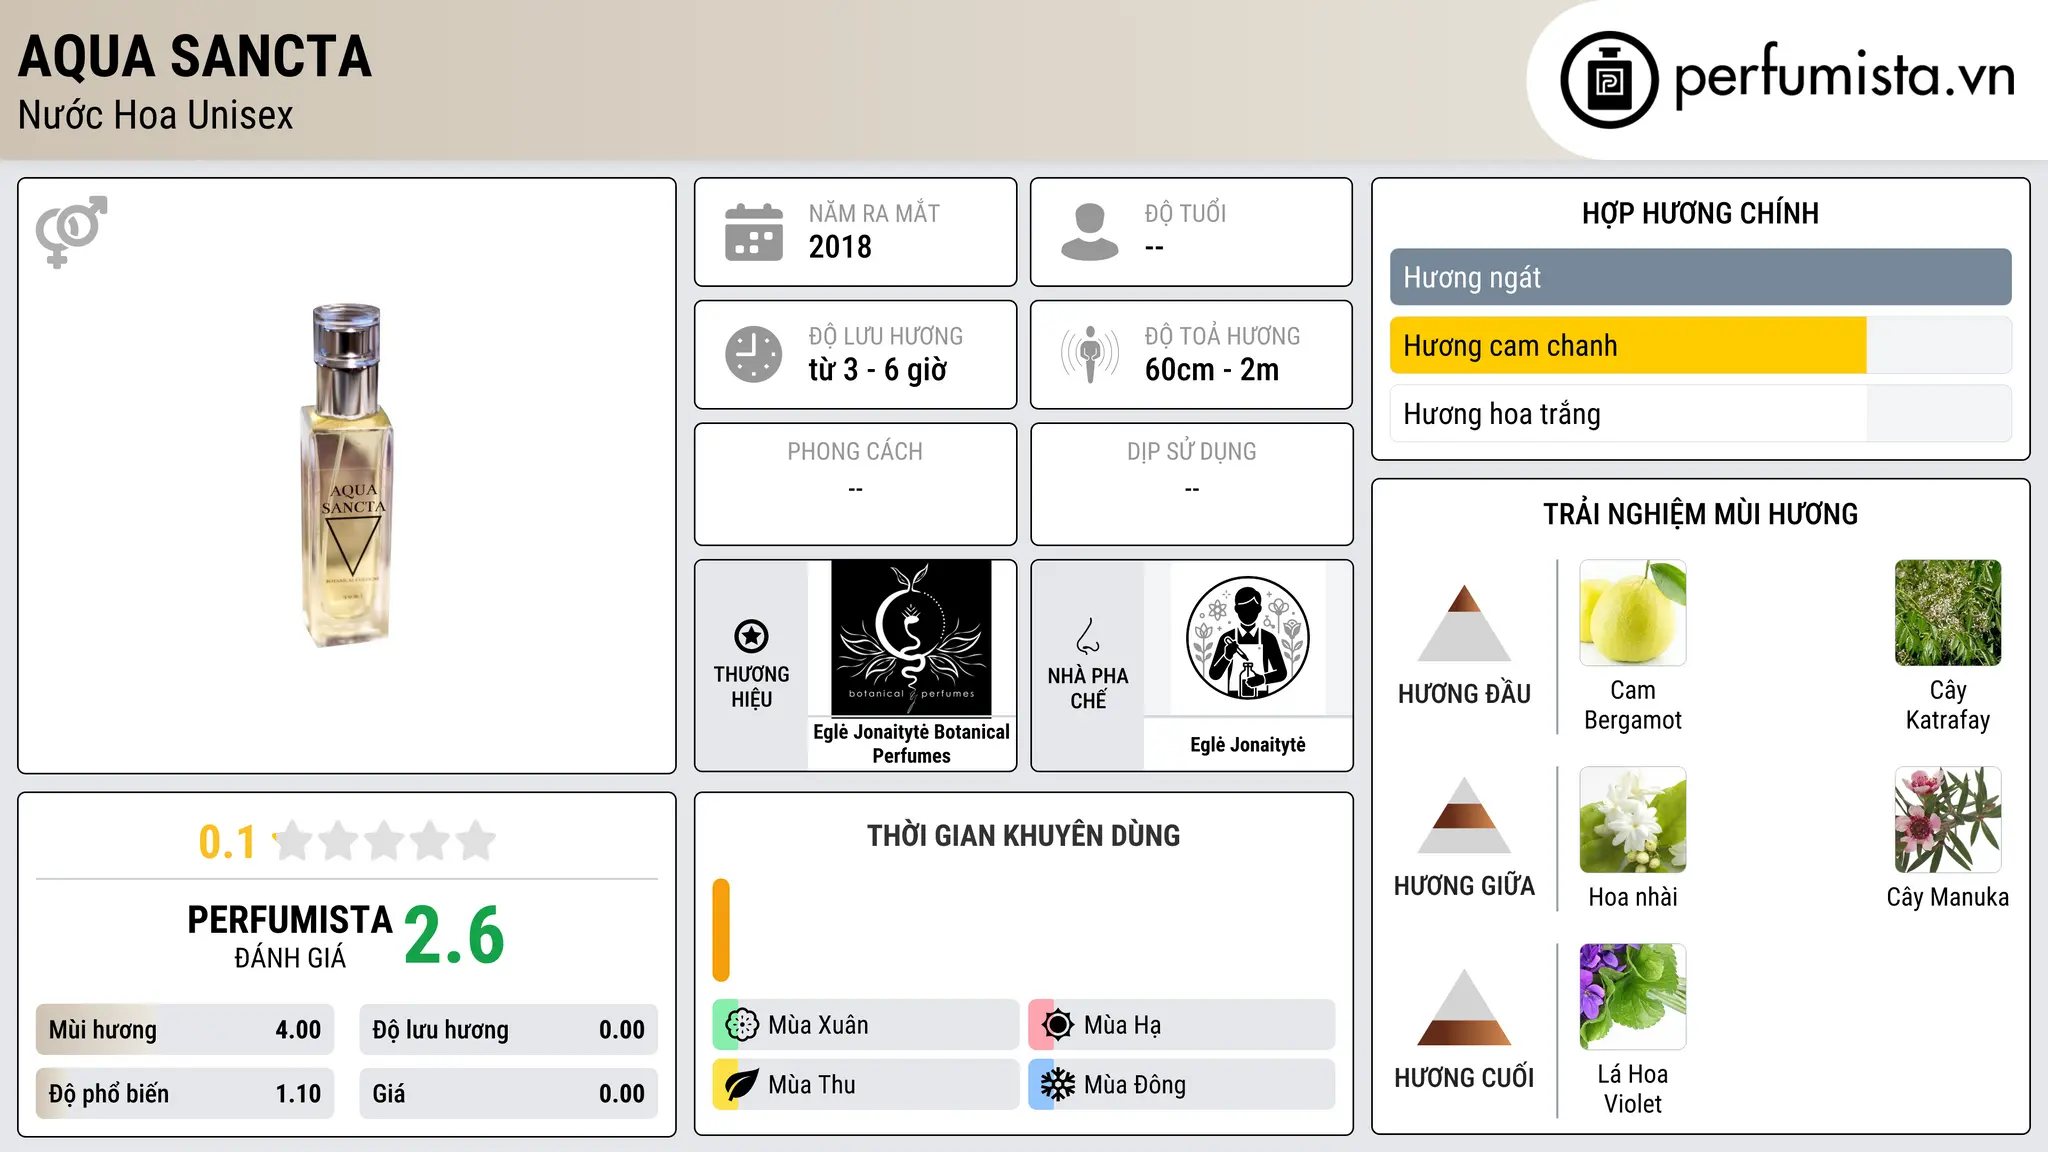Image resolution: width=2048 pixels, height=1152 pixels.
Task: Select the Mùa Xuân season button
Action: coord(866,1025)
